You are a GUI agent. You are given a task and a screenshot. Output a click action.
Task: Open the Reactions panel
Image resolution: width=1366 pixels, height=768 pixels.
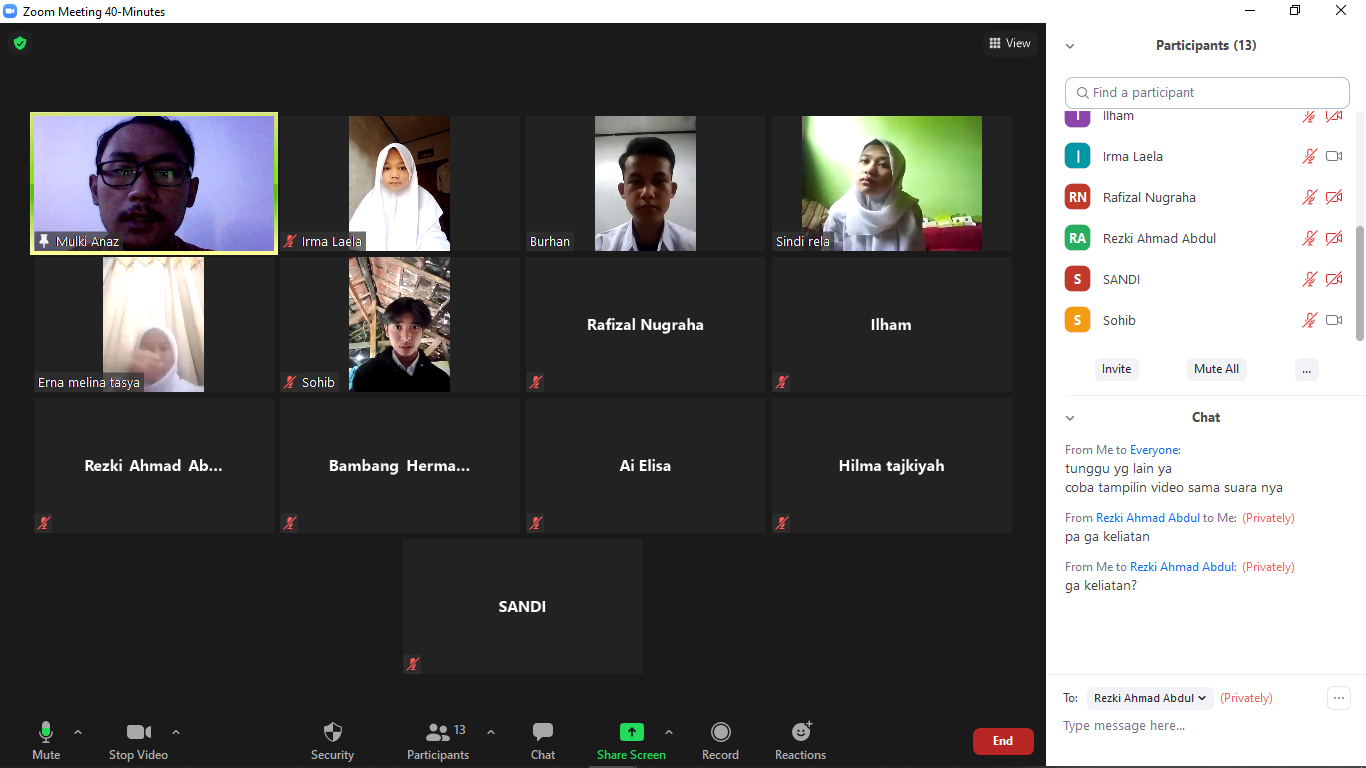click(799, 731)
